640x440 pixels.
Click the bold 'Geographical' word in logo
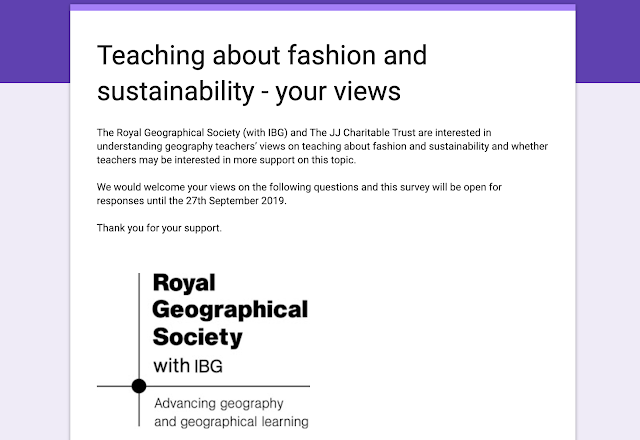click(230, 310)
